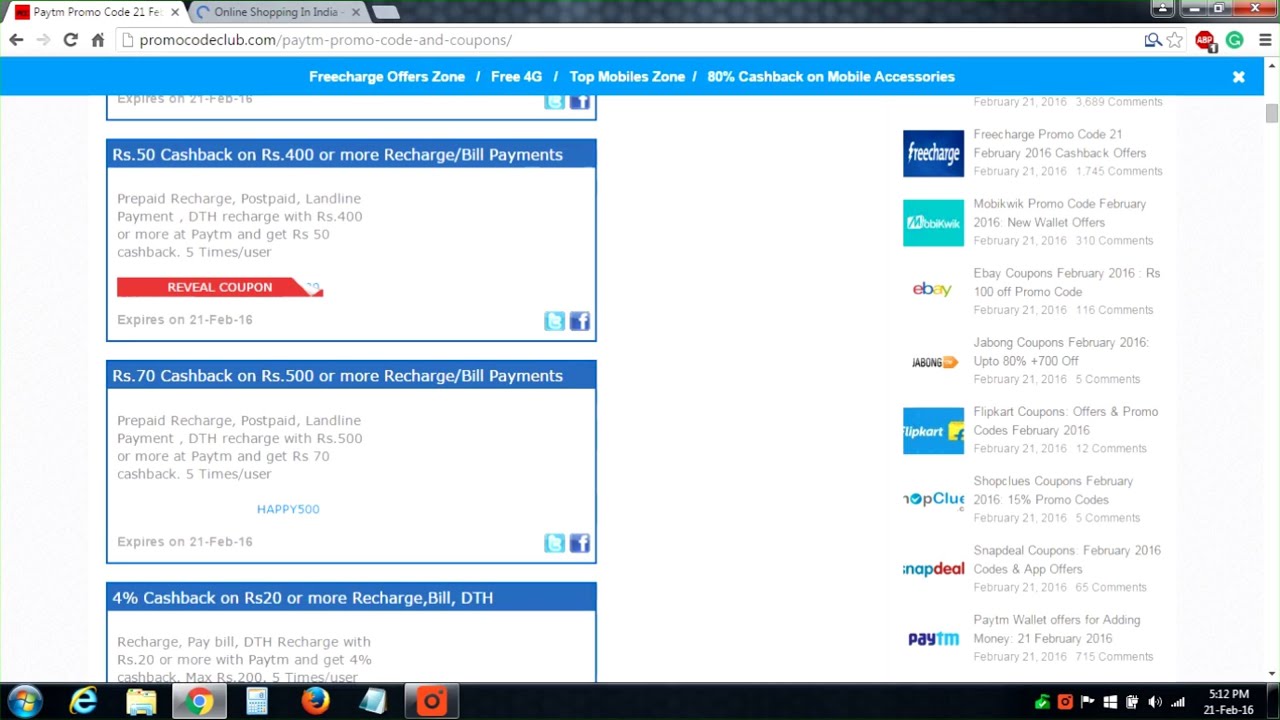Bookmark this page with the star

pos(1175,40)
